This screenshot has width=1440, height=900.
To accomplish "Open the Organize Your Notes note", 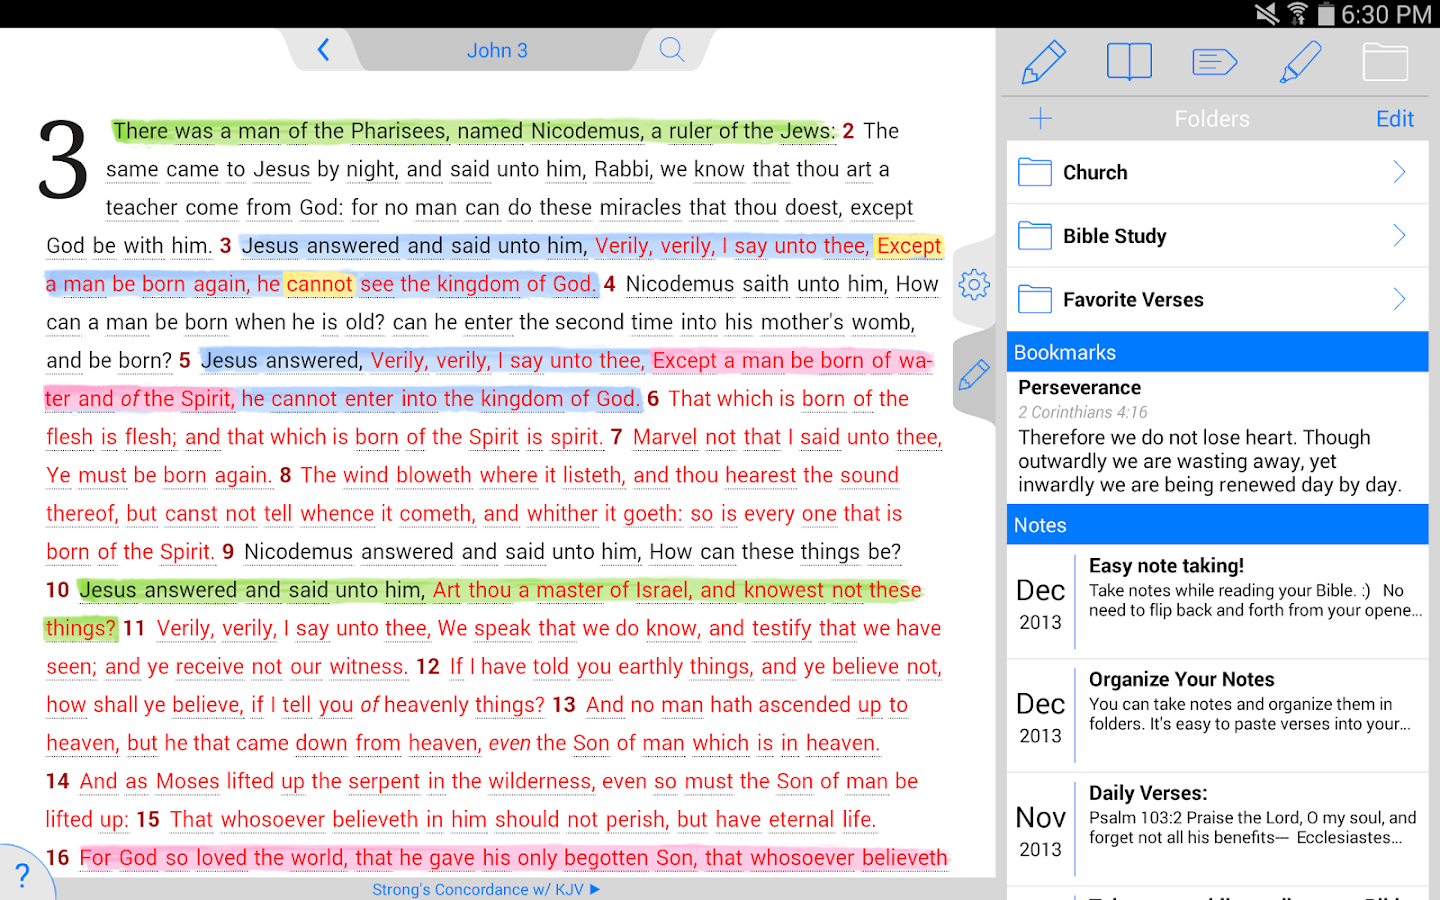I will 1216,714.
